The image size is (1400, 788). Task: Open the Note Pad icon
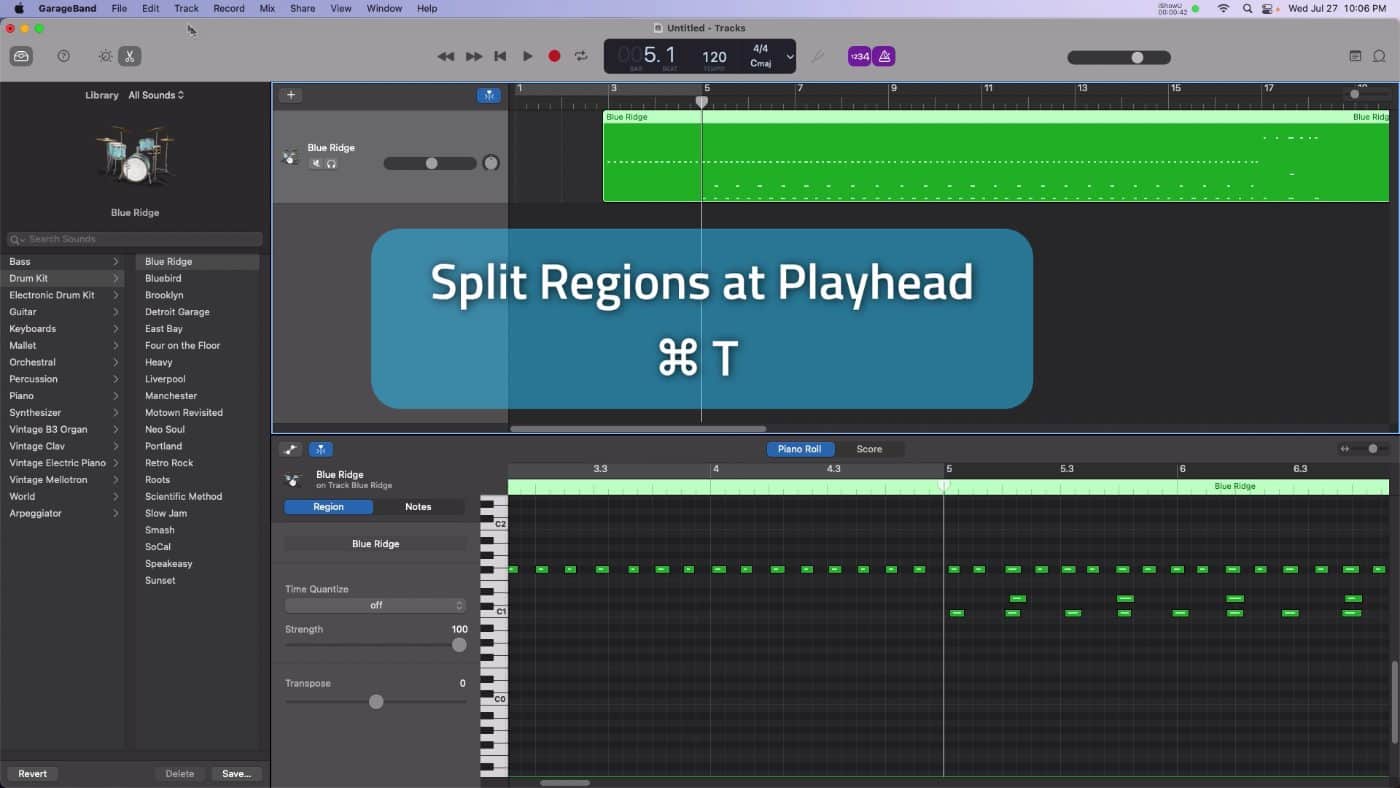(x=1355, y=56)
